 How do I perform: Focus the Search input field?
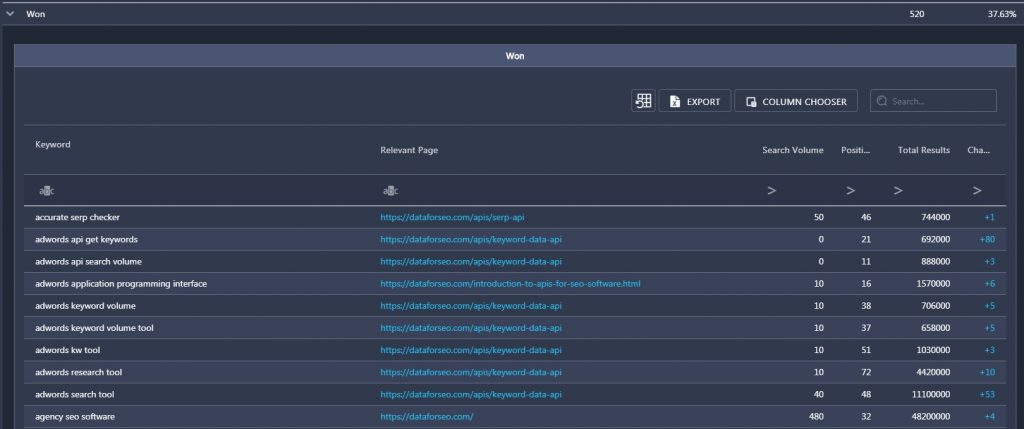click(x=933, y=101)
